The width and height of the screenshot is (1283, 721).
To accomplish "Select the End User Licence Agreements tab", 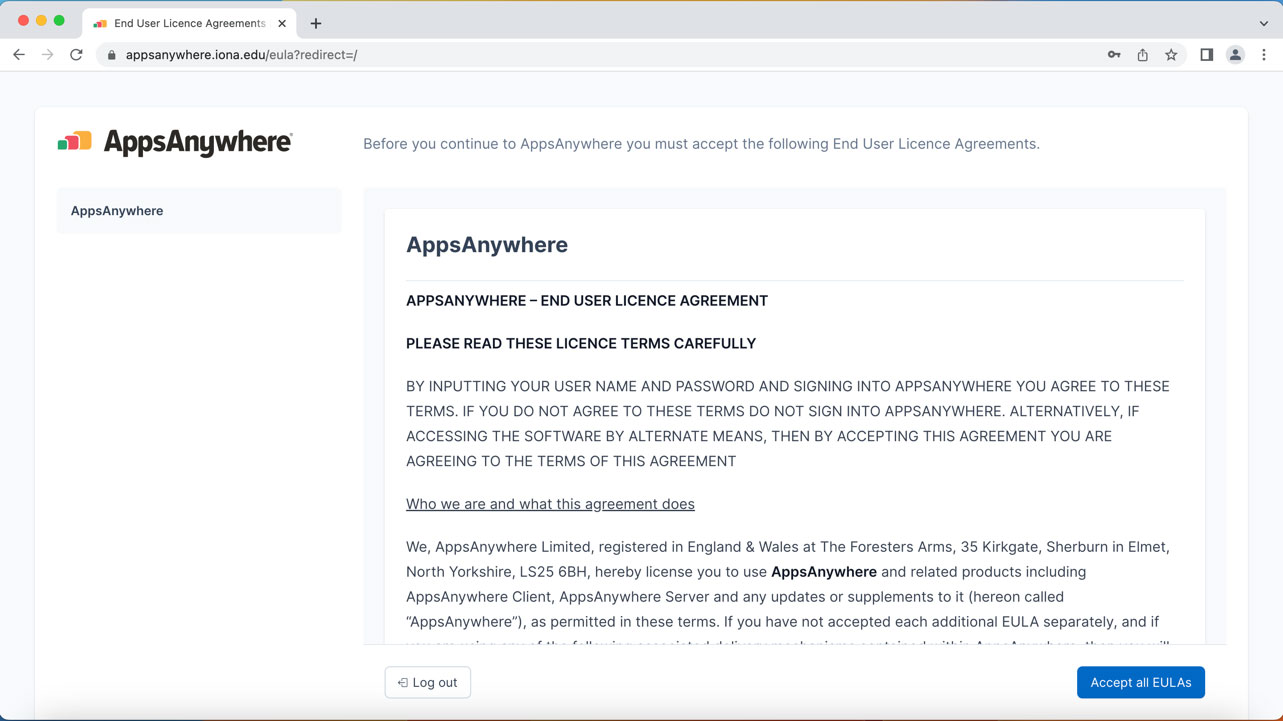I will coord(188,23).
